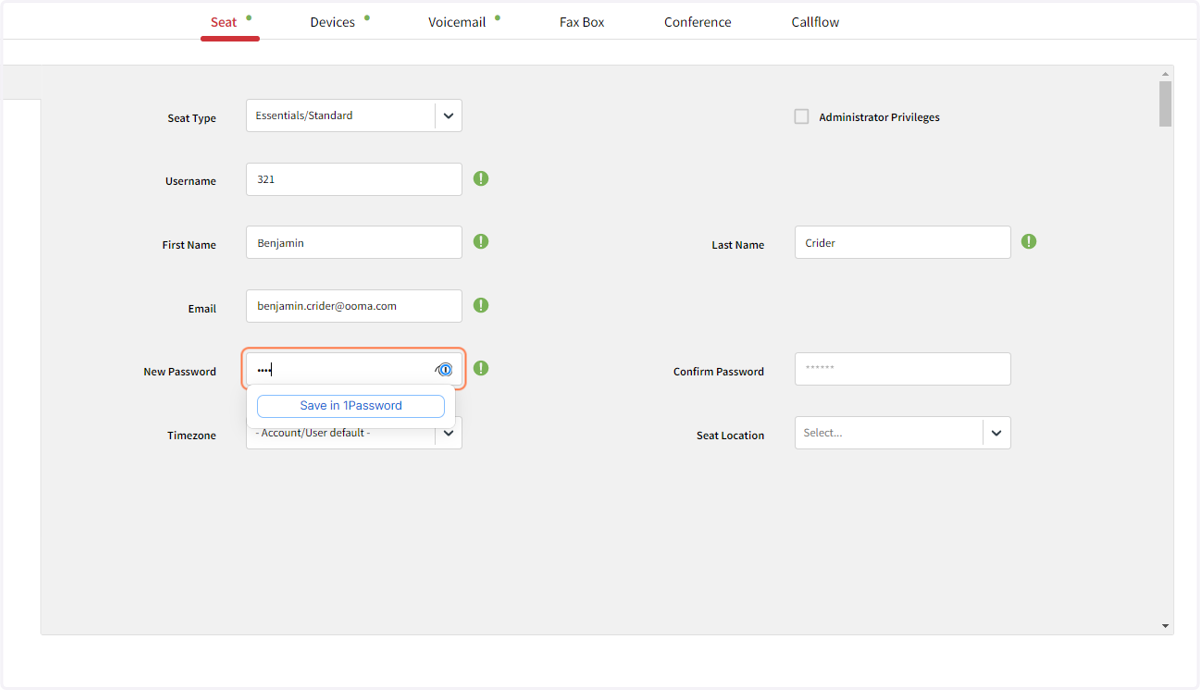Click the Seat Location label
The height and width of the screenshot is (690, 1200).
click(x=731, y=435)
